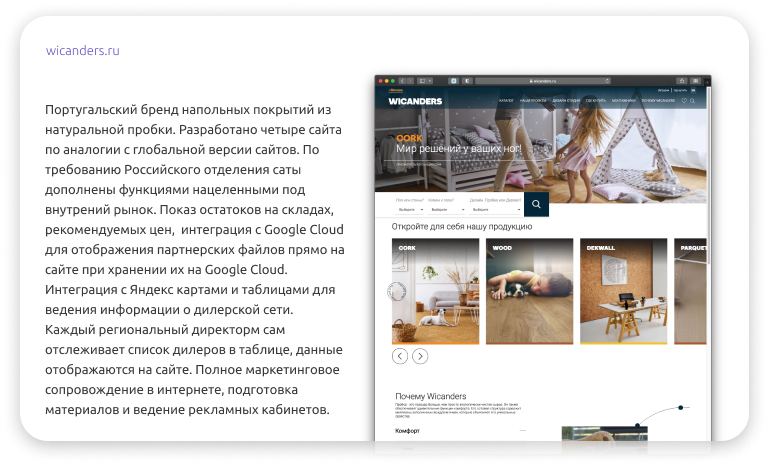
Task: Add a new tab with plus icon
Action: point(708,82)
